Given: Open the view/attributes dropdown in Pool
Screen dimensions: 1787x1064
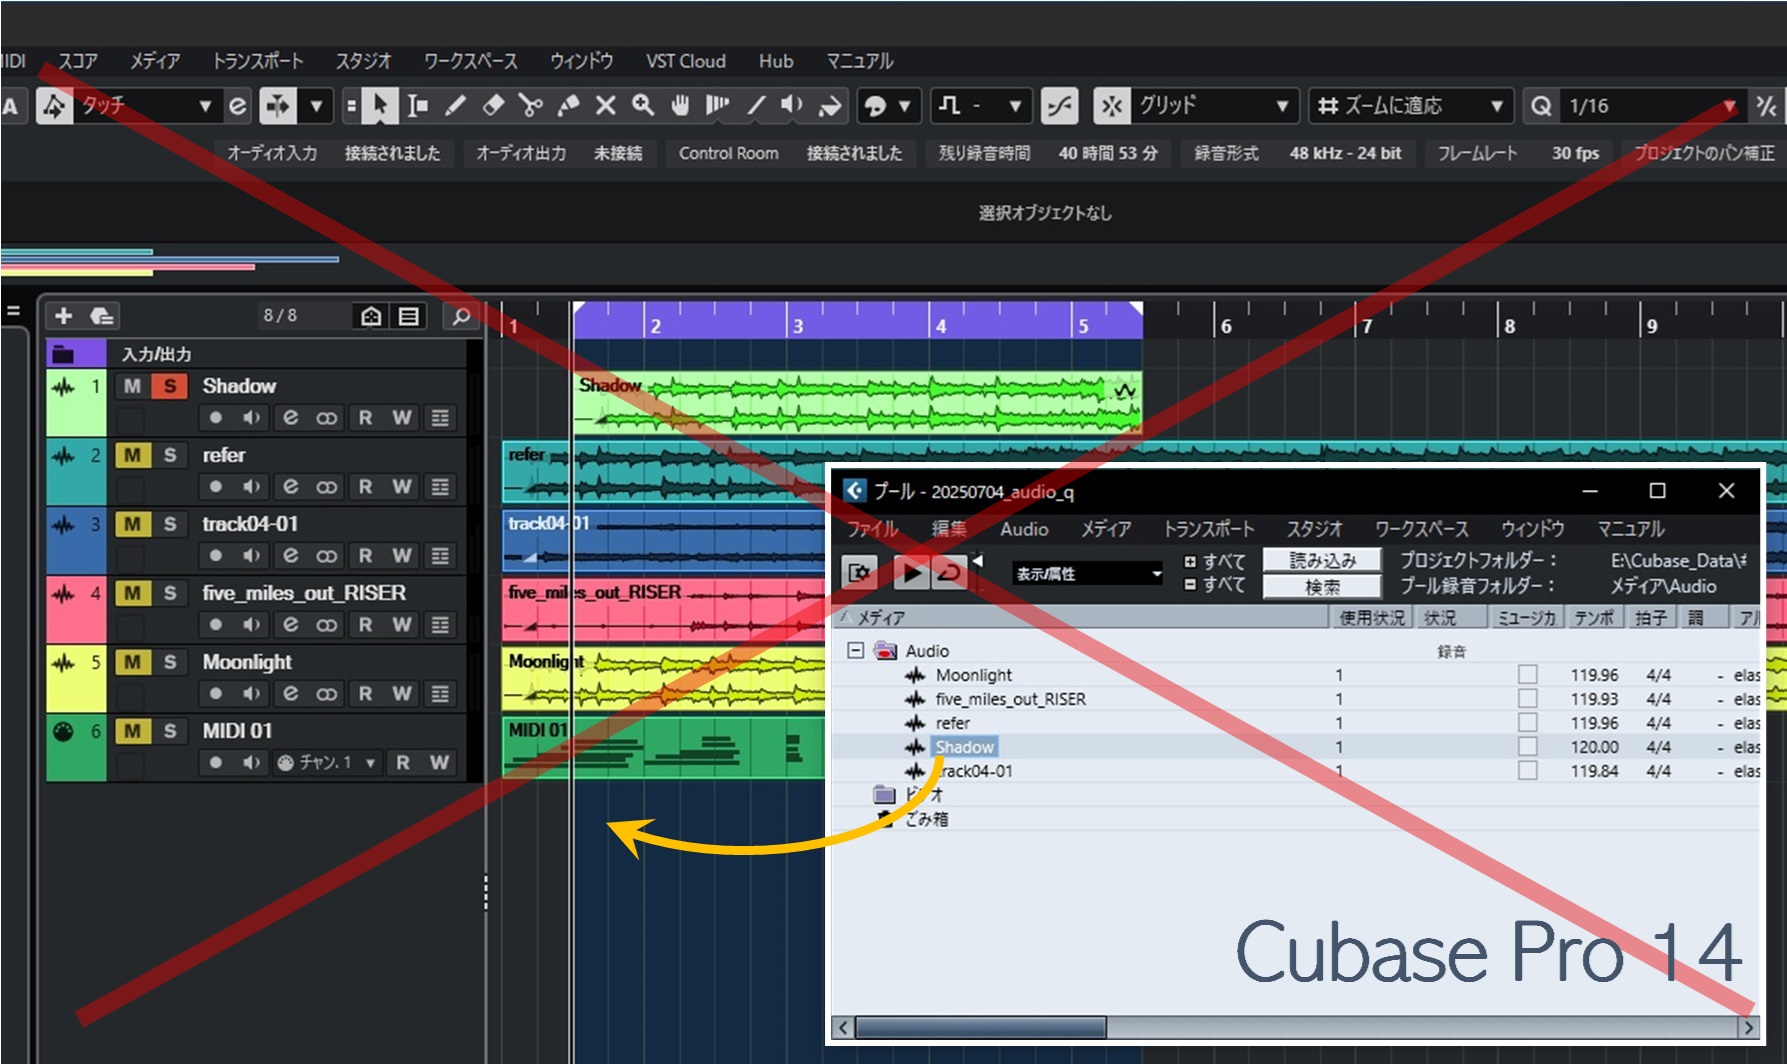Looking at the screenshot, I should point(1088,573).
